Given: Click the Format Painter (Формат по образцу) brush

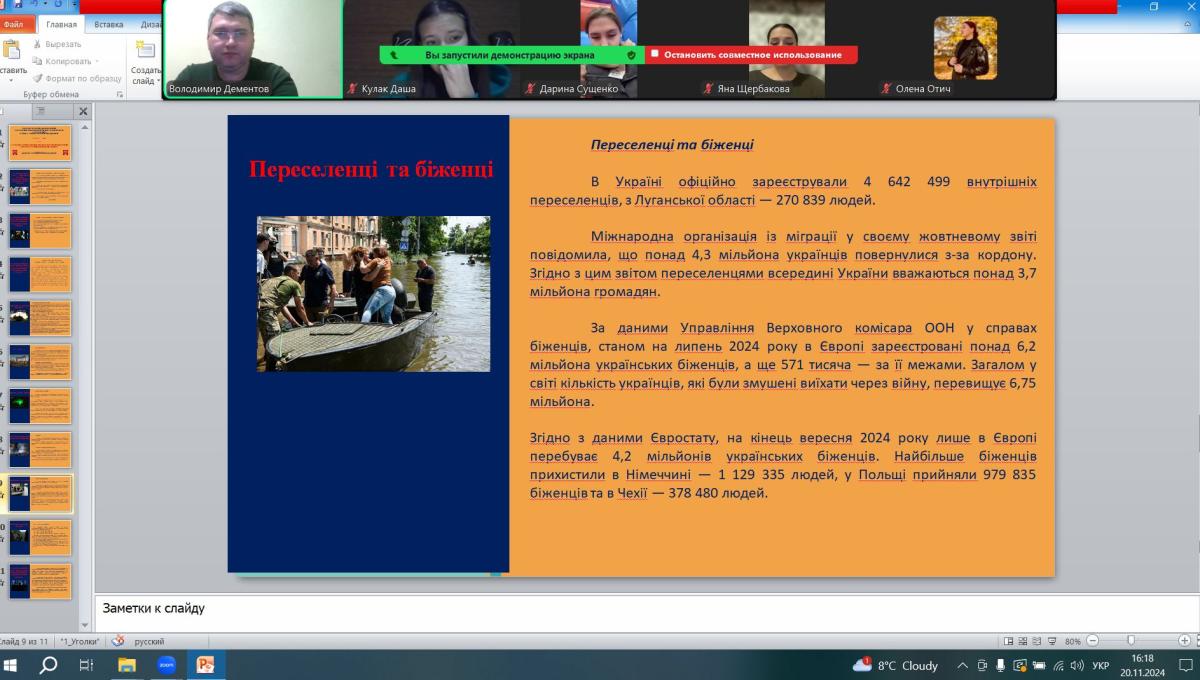Looking at the screenshot, I should tap(38, 78).
